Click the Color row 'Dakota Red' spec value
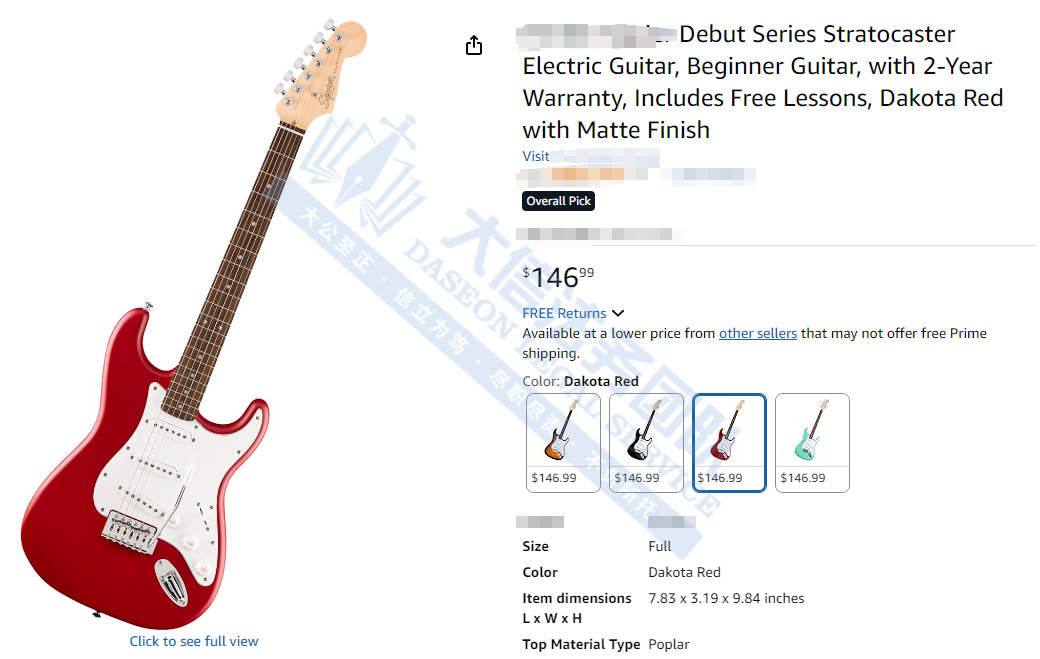The height and width of the screenshot is (659, 1040). coord(684,572)
